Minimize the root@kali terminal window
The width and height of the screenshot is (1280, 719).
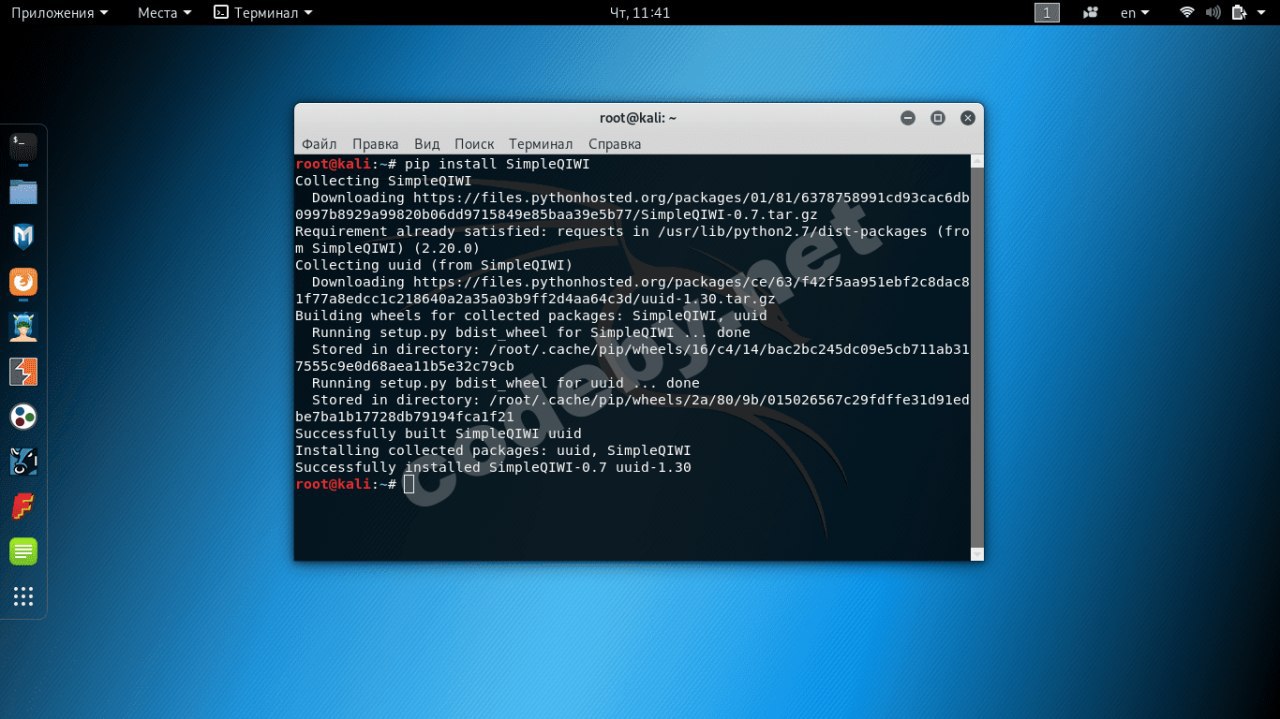(908, 118)
